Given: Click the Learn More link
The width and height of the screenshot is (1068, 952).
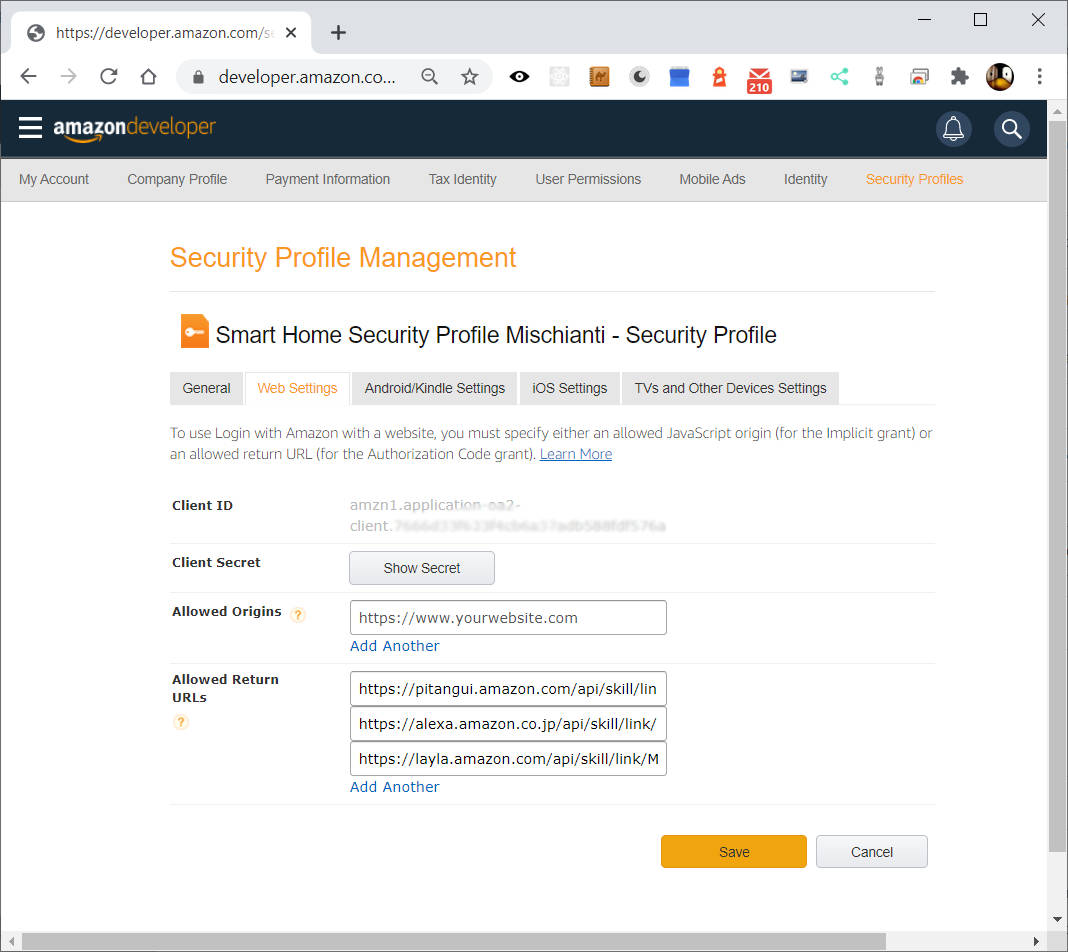Looking at the screenshot, I should (576, 453).
